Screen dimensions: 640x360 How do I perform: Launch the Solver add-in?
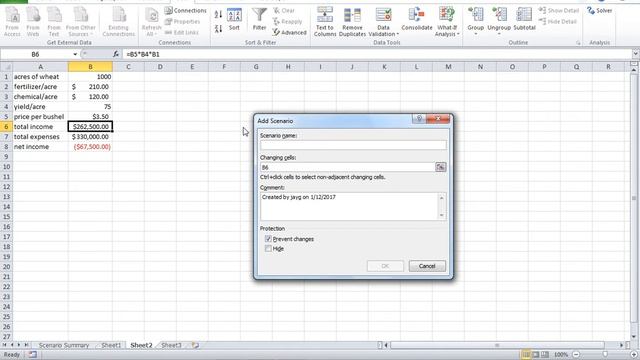coord(600,11)
